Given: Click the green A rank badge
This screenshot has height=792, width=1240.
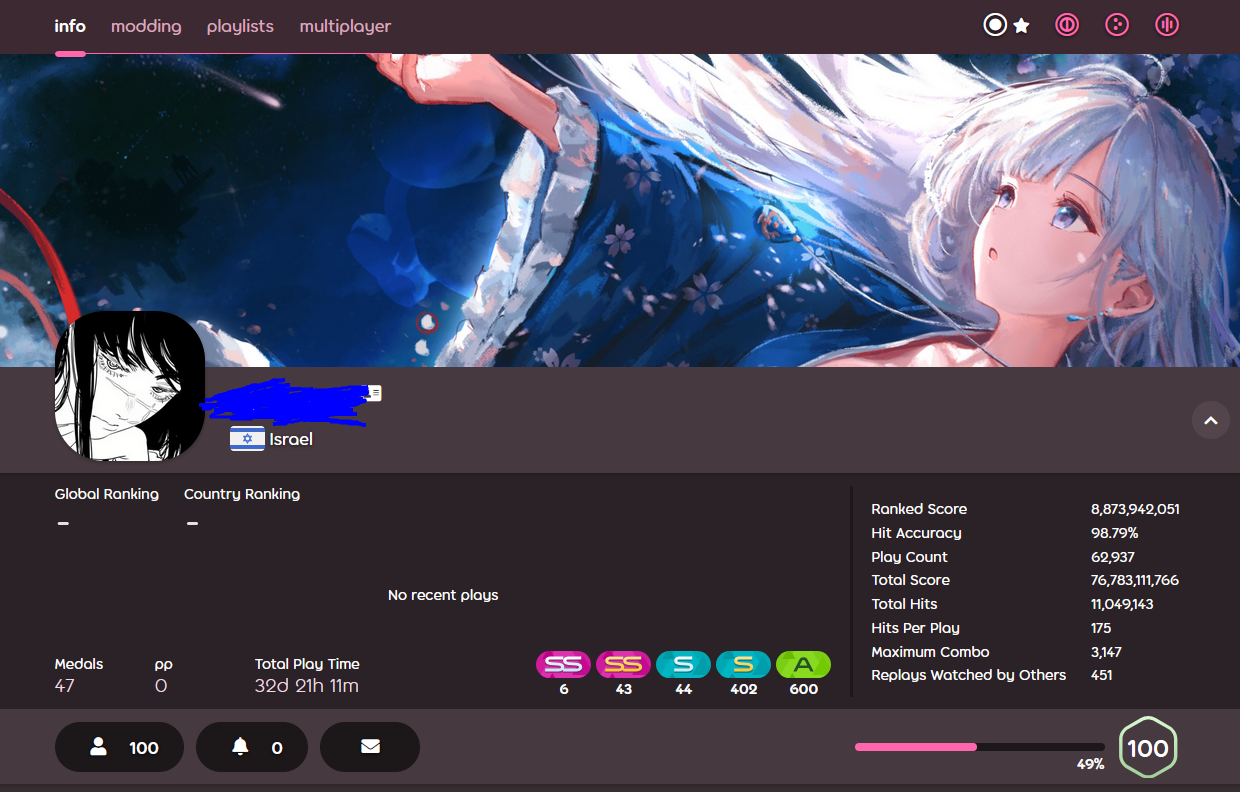Looking at the screenshot, I should click(x=804, y=664).
